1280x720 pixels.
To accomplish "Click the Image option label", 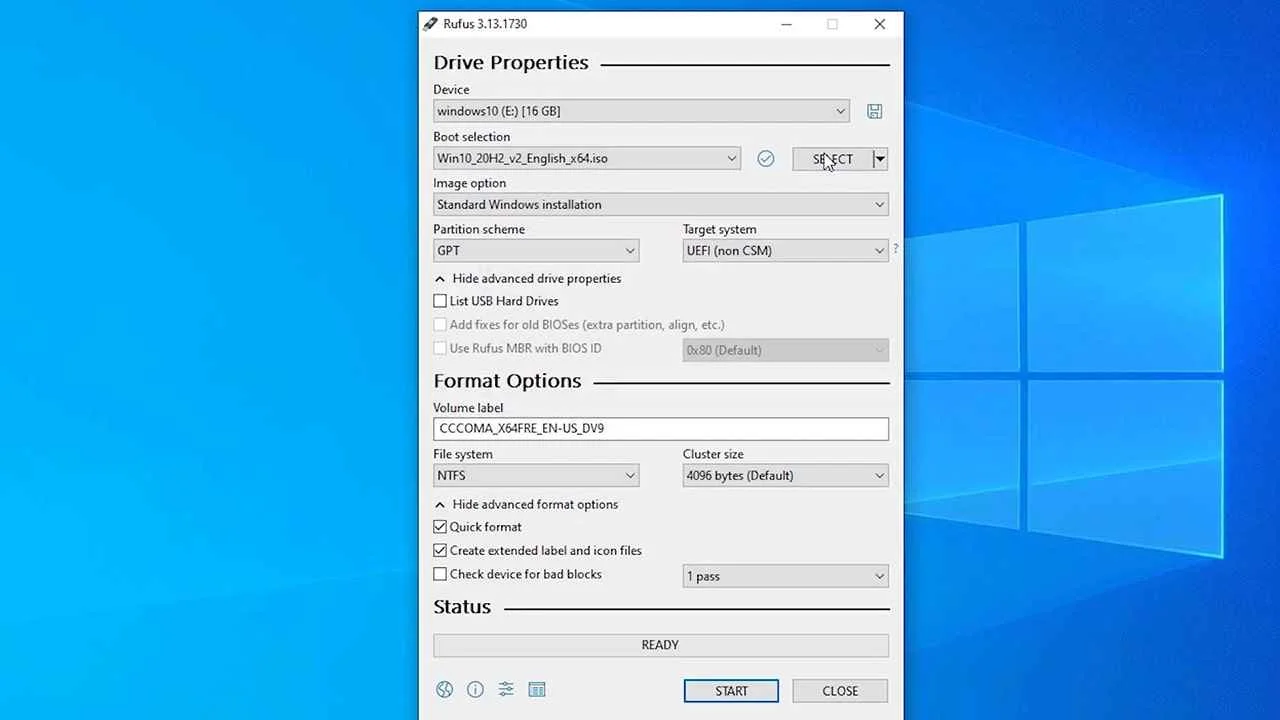I will [x=469, y=184].
